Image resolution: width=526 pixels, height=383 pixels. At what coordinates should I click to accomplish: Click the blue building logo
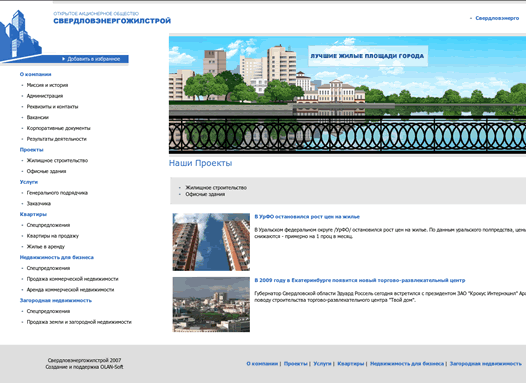(x=20, y=36)
